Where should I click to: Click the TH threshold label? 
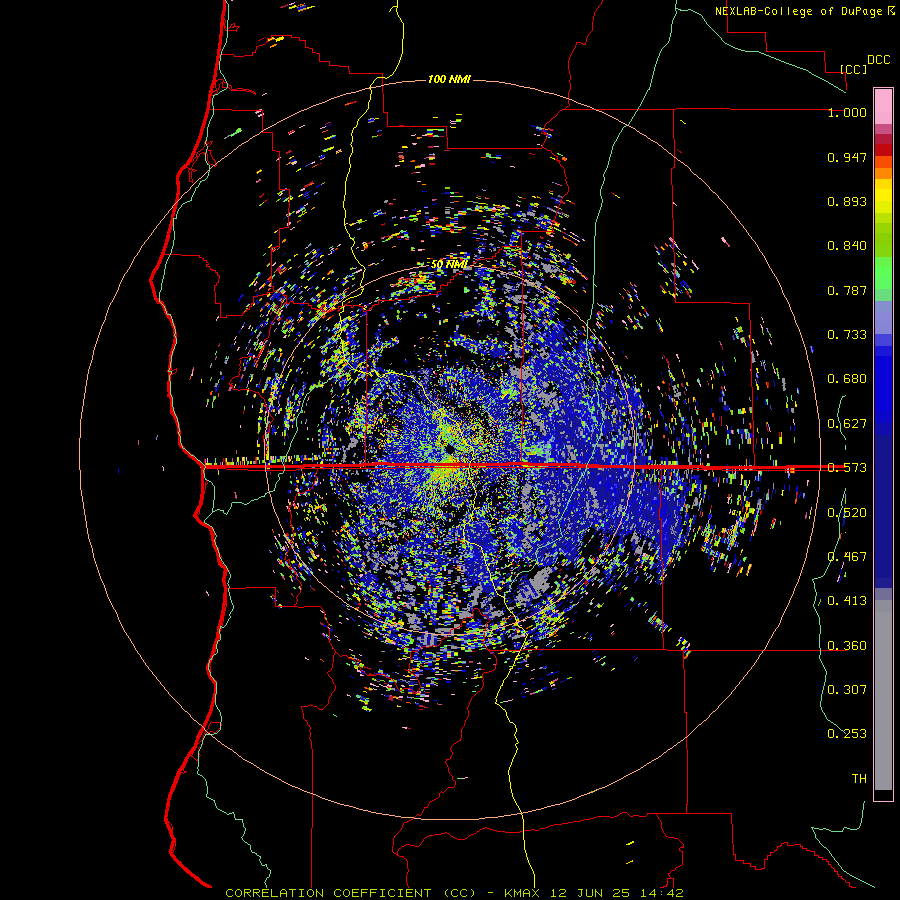(859, 779)
